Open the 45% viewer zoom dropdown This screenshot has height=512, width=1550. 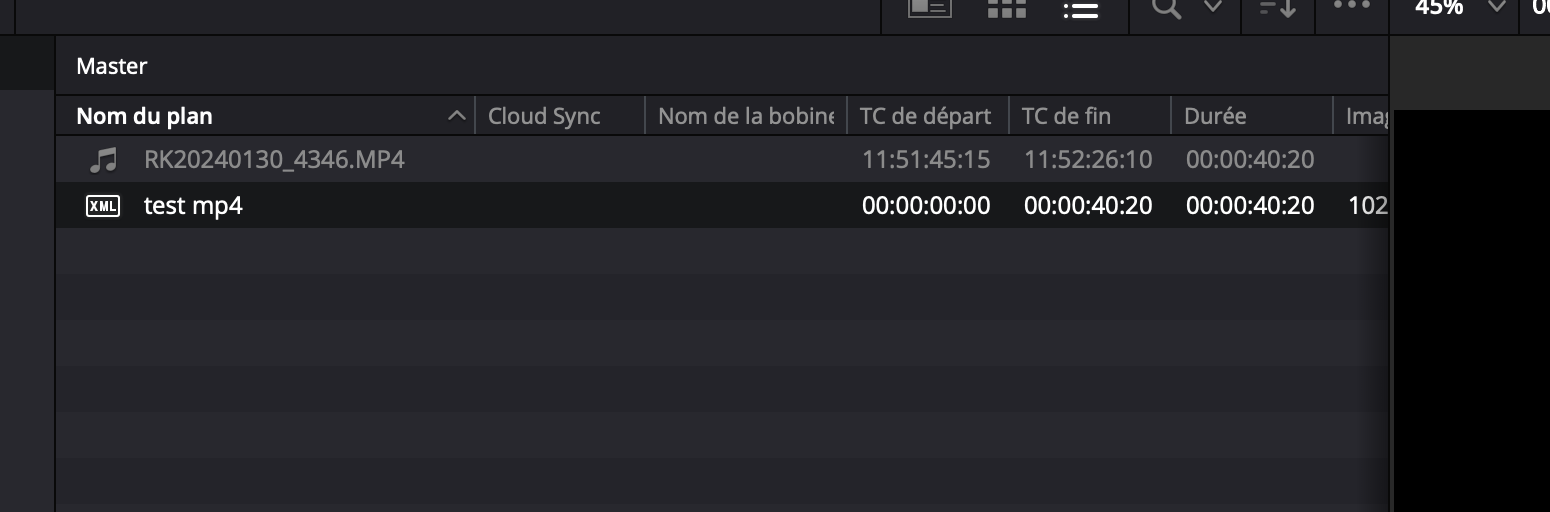click(x=1459, y=8)
